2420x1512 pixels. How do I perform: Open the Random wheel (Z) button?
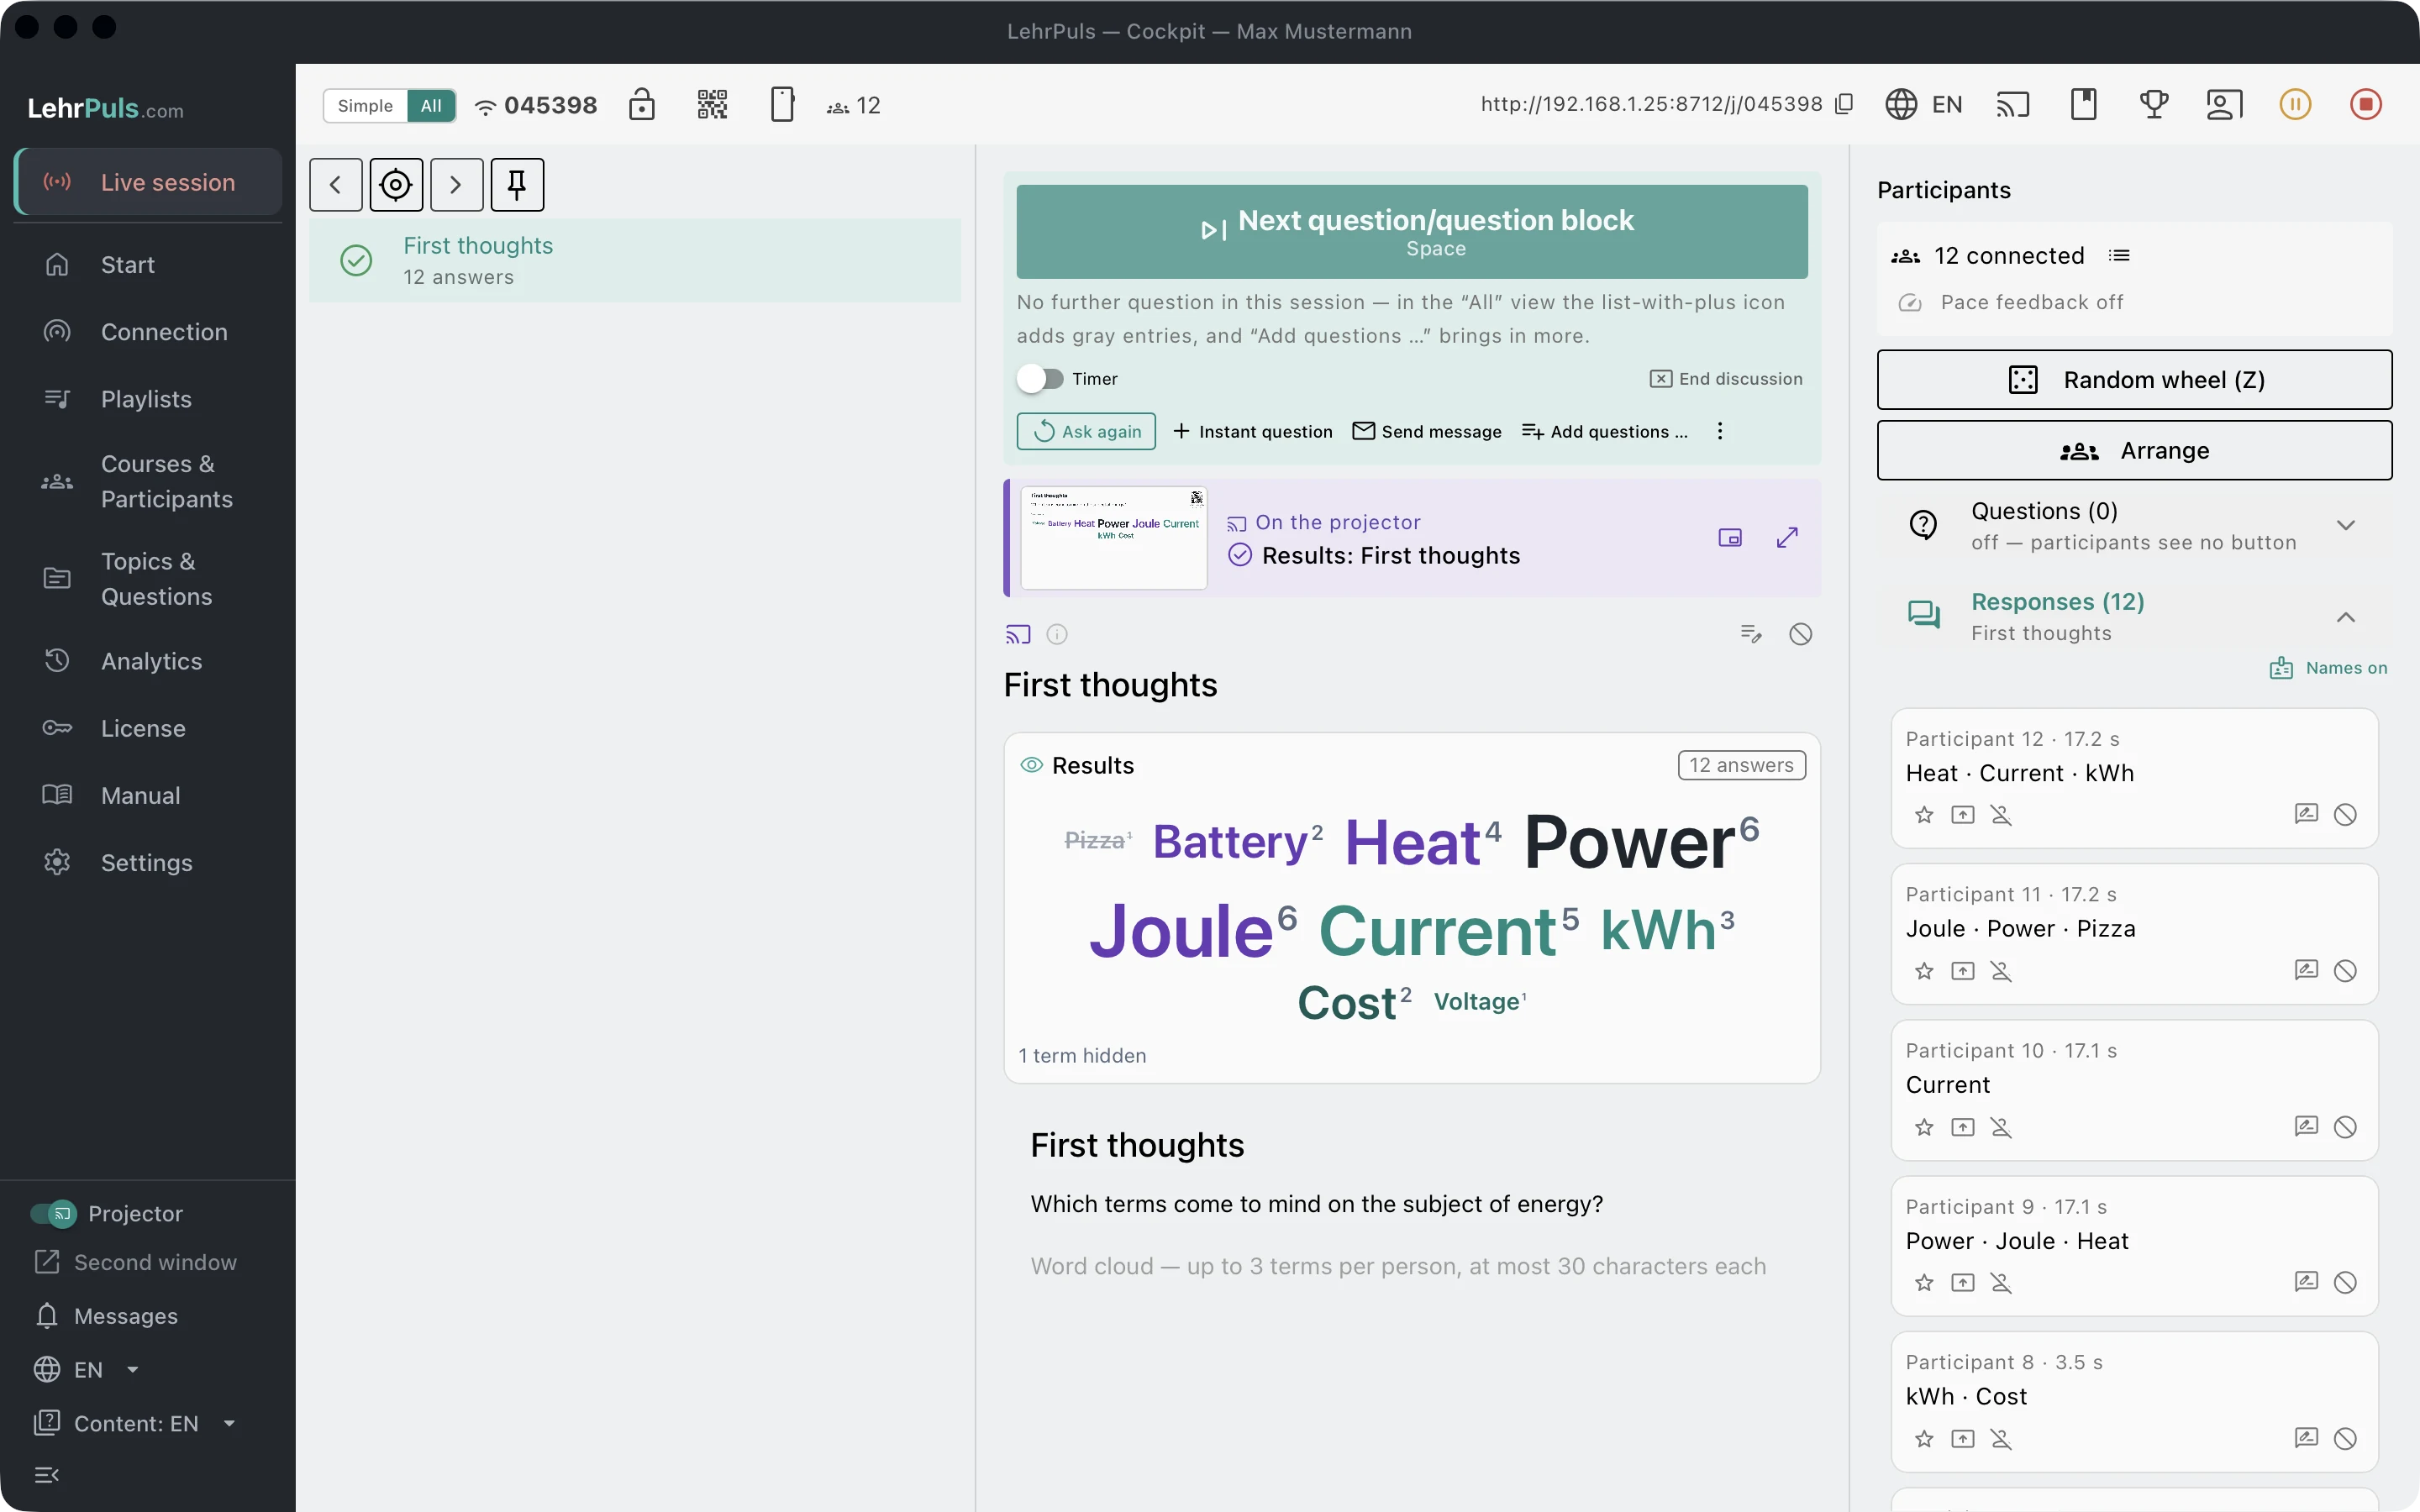pos(2134,380)
